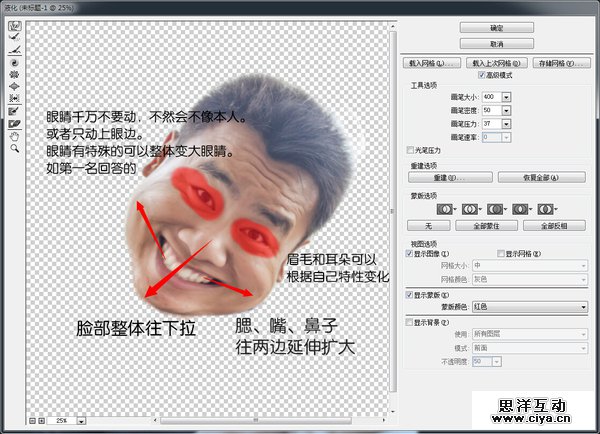Click the 画笔密度 (Brush Density) value field
This screenshot has height=434, width=600.
(490, 110)
